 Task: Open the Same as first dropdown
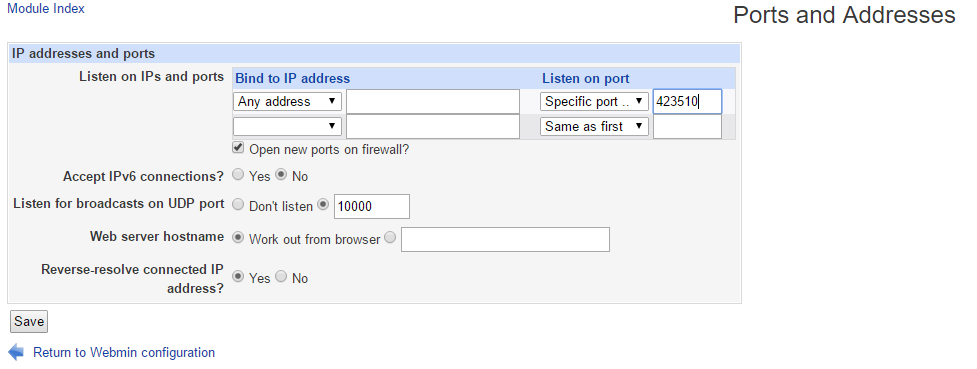coord(594,127)
